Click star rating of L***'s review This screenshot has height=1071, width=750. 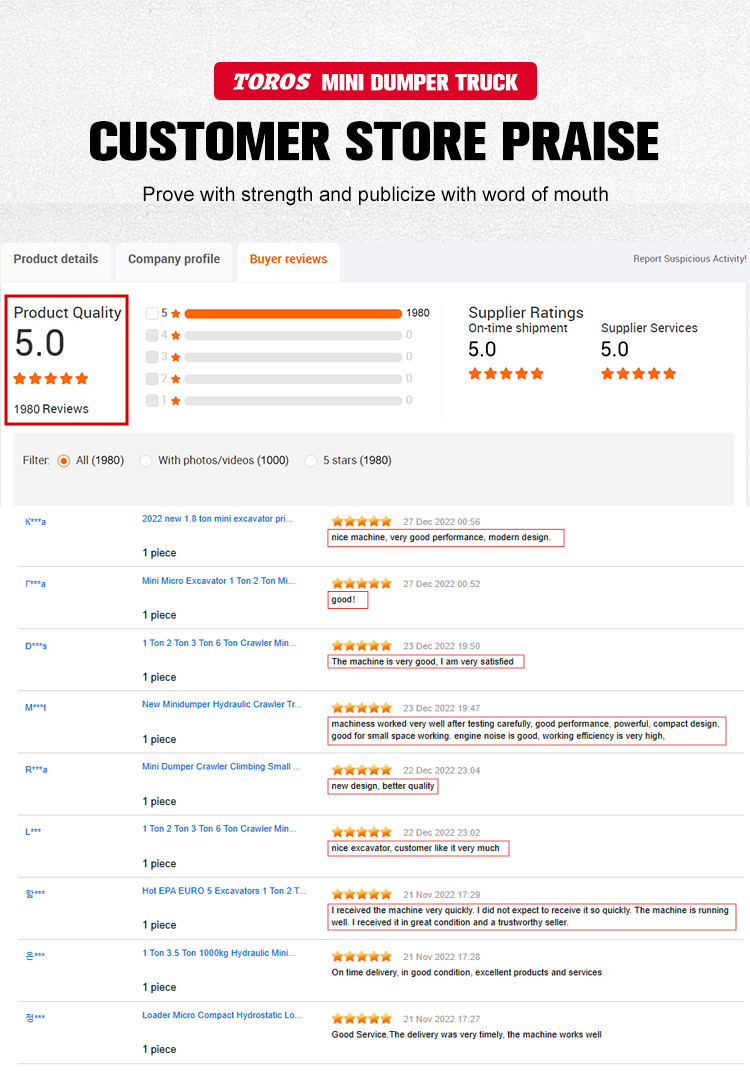362,832
